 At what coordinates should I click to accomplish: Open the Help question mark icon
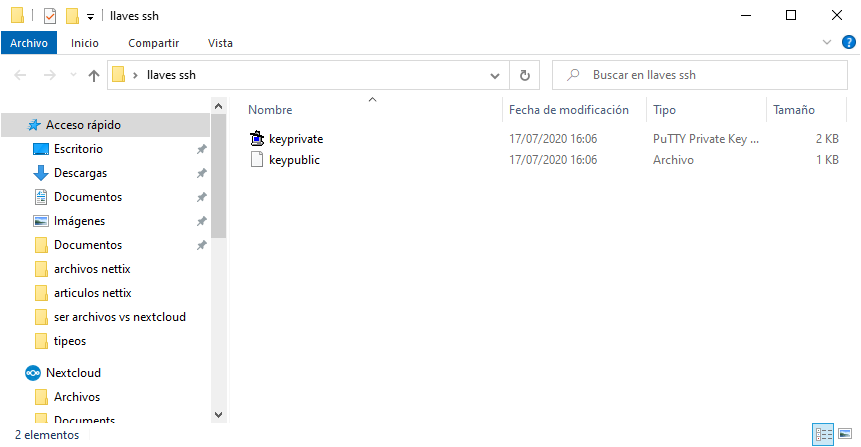(848, 42)
